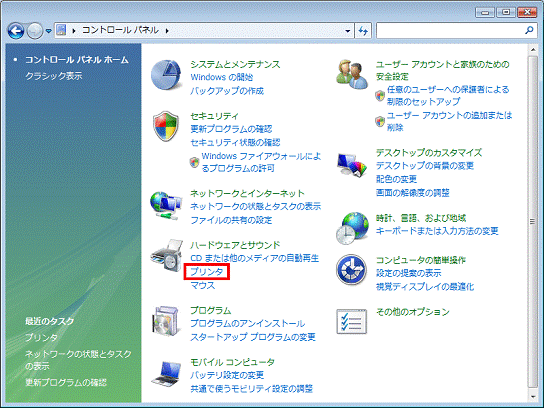The width and height of the screenshot is (544, 408).
Task: Open キーボードまたは入力方法の変更 link
Action: [437, 231]
